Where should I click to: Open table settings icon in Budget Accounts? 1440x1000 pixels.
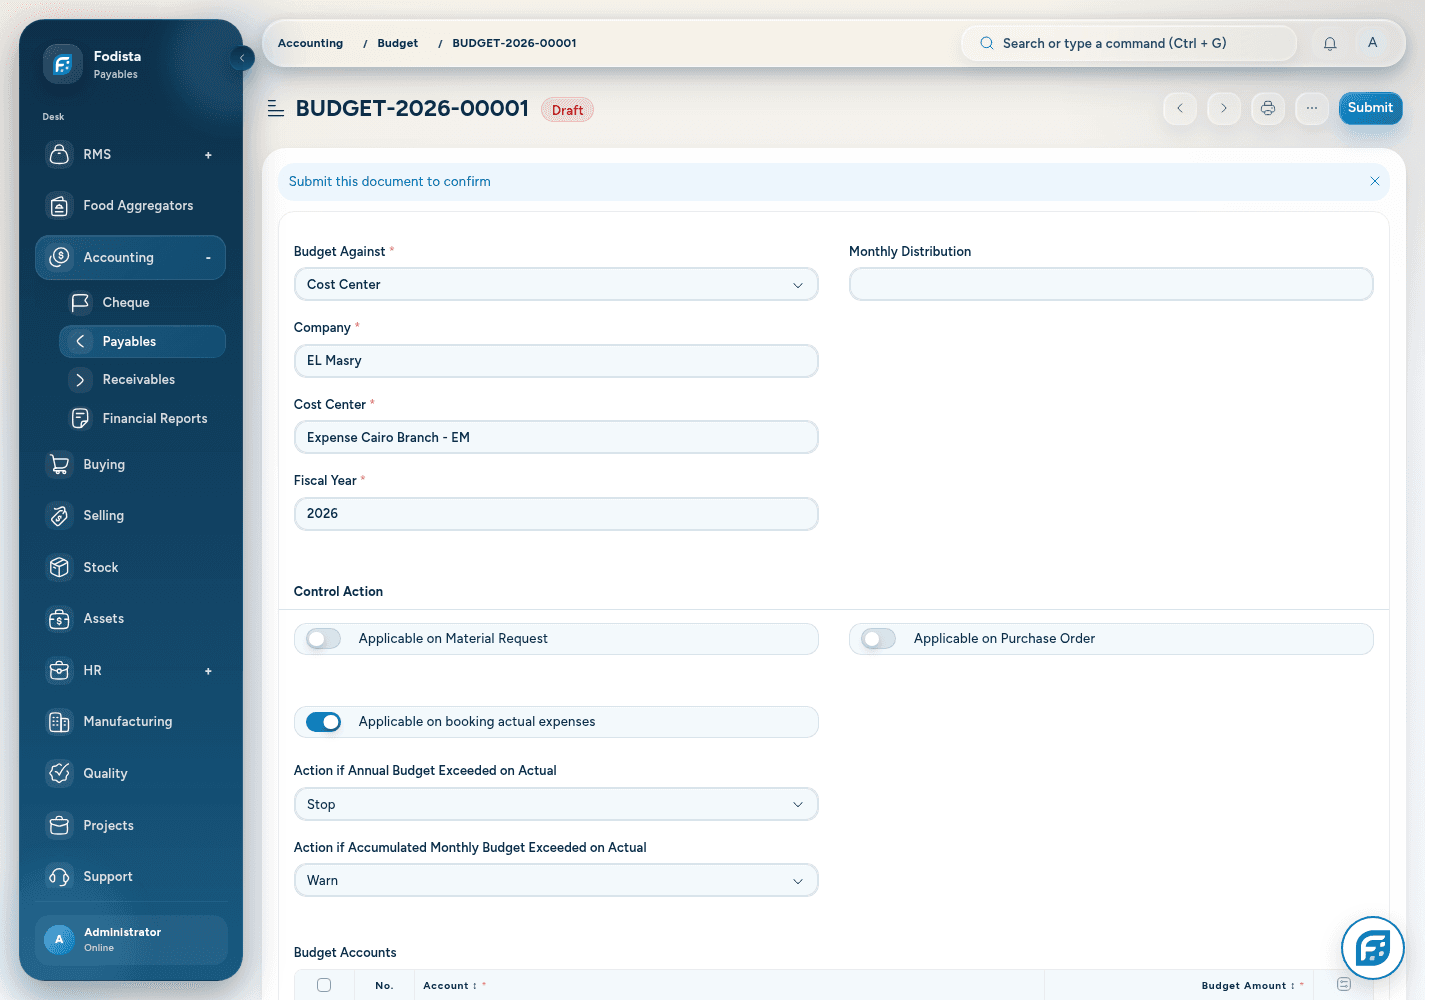click(1344, 985)
